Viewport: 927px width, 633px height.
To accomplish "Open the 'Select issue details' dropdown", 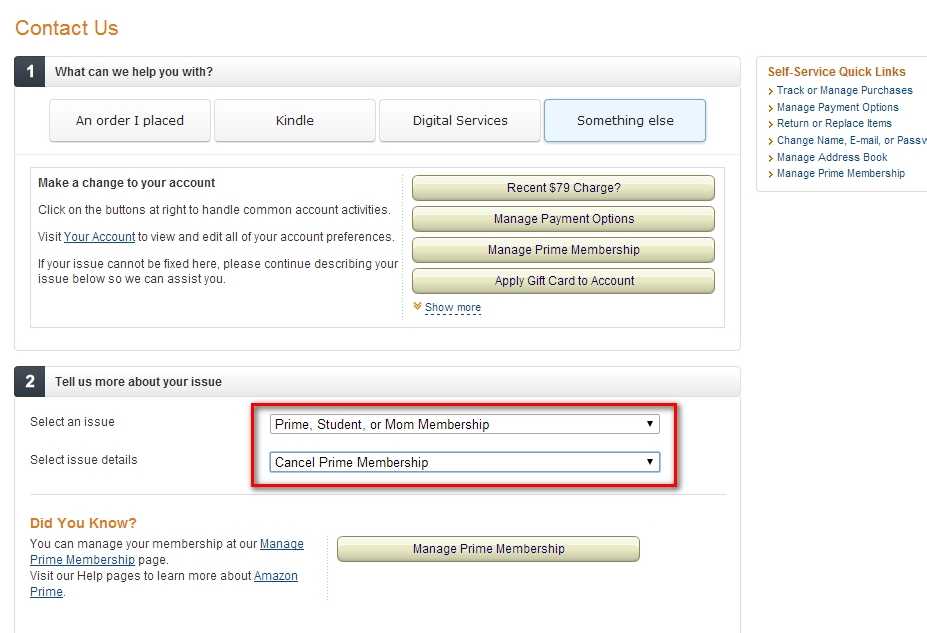I will [x=465, y=462].
